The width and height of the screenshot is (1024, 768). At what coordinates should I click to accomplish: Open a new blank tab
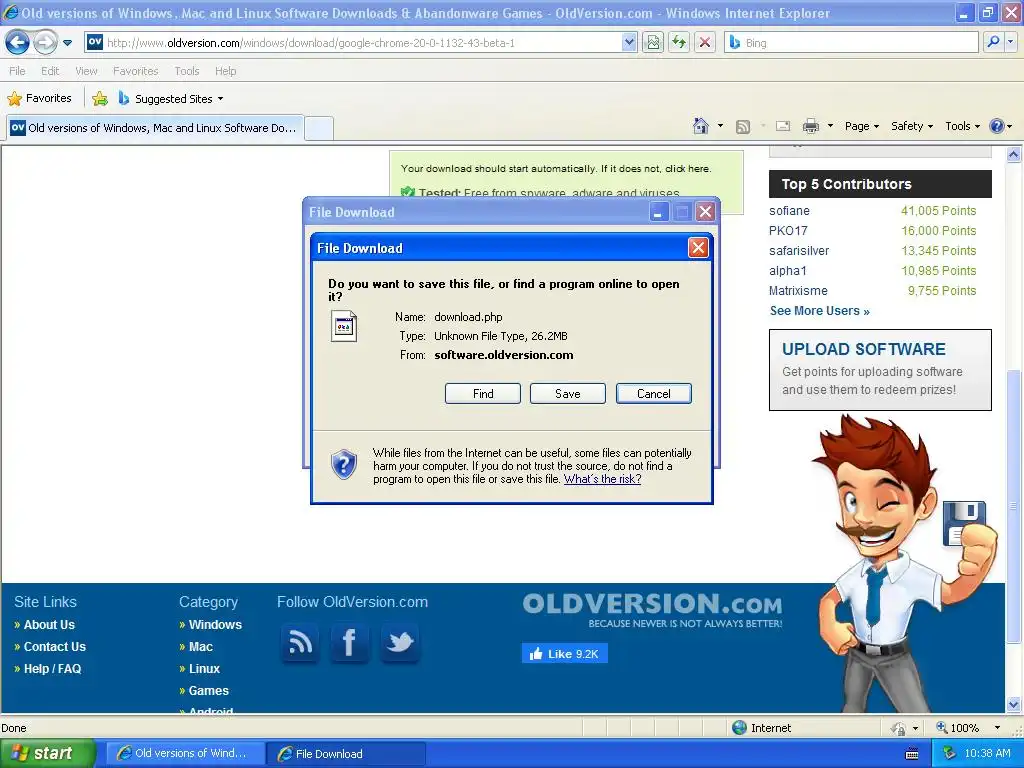click(x=319, y=128)
